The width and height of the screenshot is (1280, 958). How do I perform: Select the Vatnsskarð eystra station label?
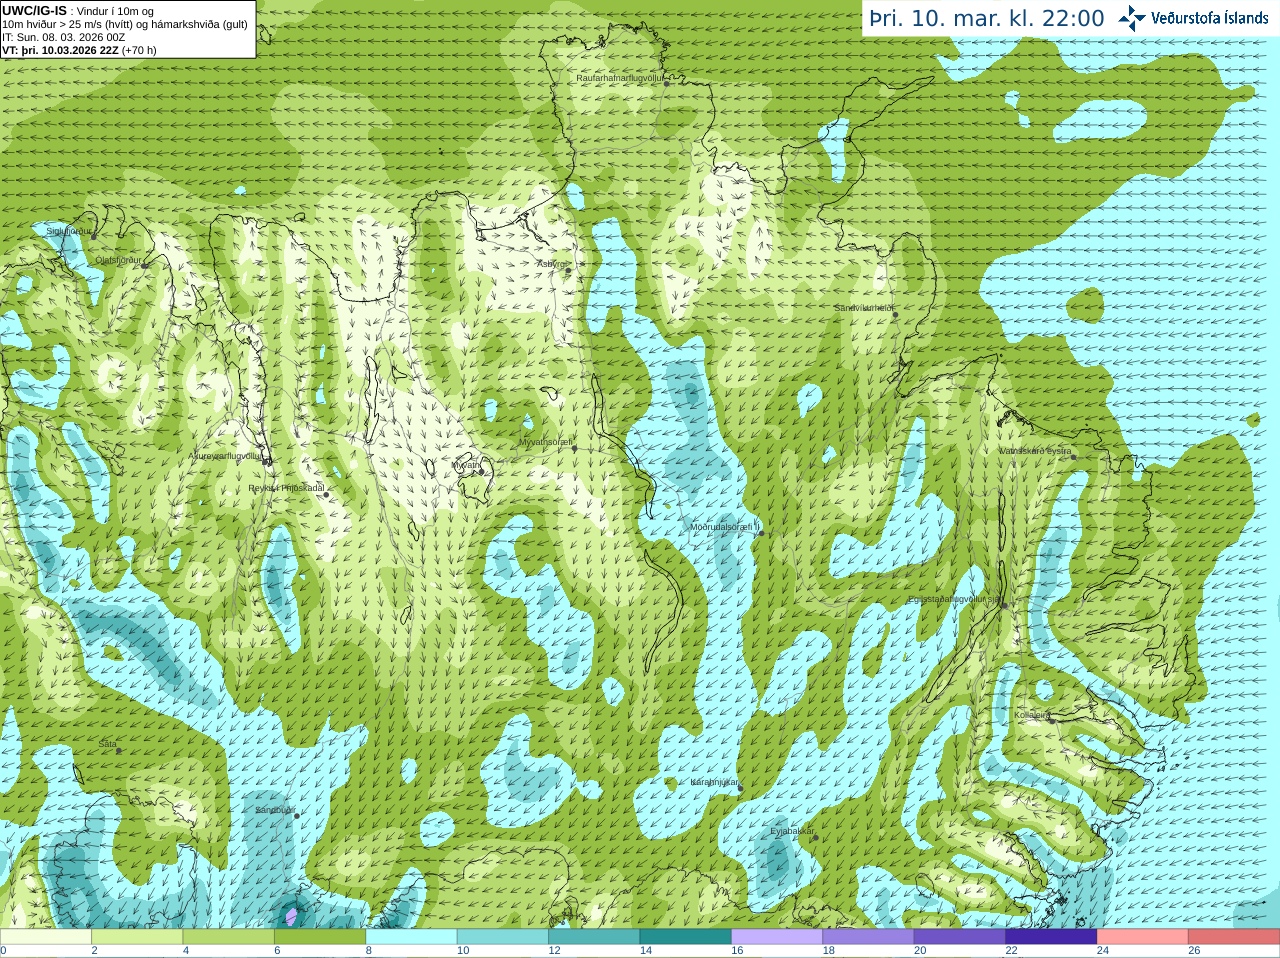tap(1035, 451)
